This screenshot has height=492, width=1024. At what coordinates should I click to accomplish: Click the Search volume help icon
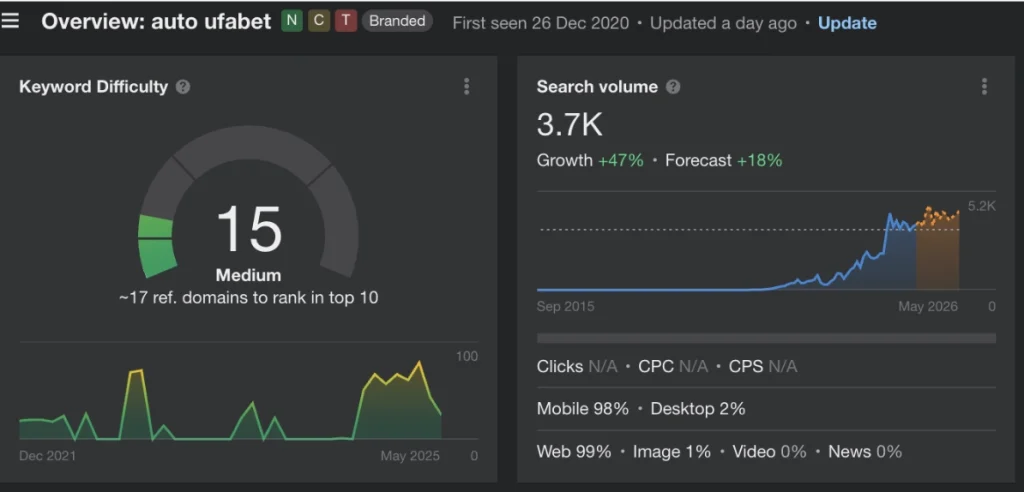pos(673,87)
